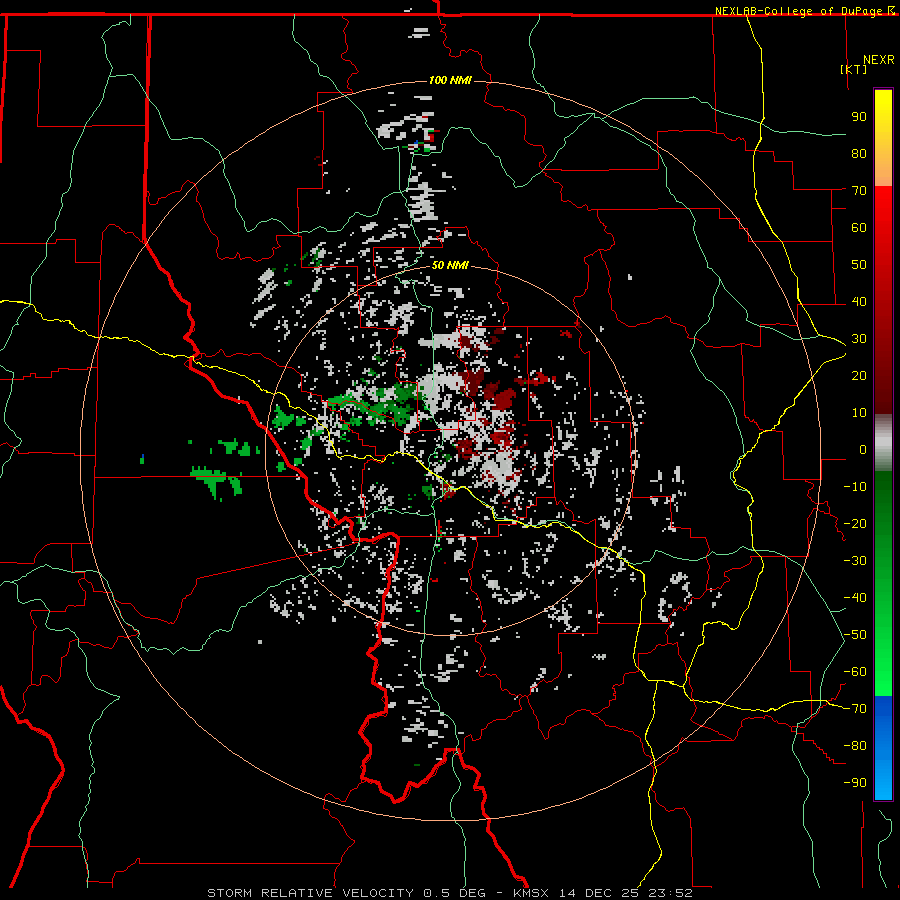Click the -90 value on velocity legend

click(855, 783)
